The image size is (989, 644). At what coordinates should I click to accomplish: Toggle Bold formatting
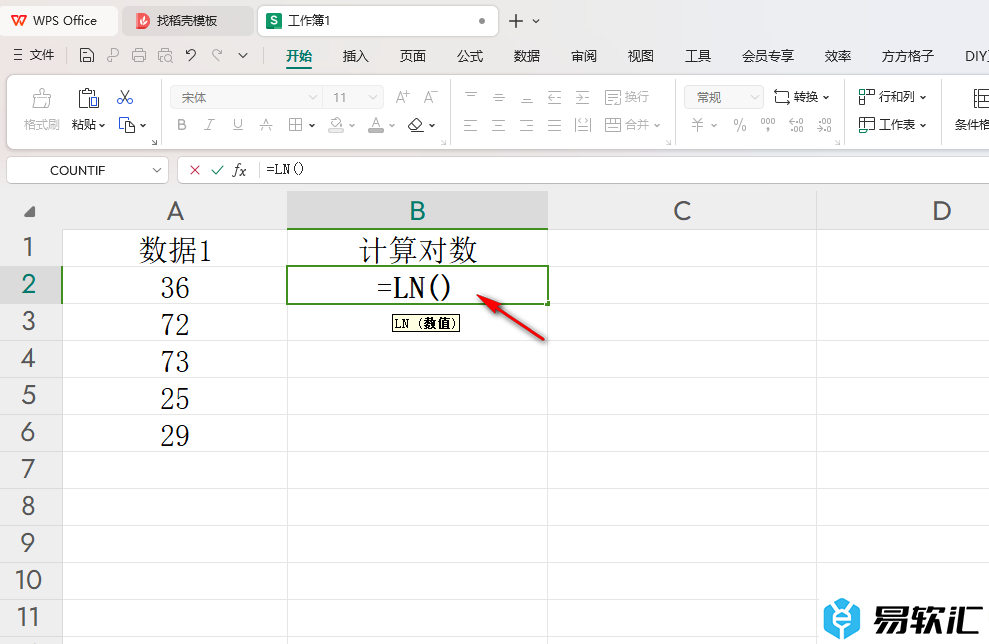pos(182,125)
